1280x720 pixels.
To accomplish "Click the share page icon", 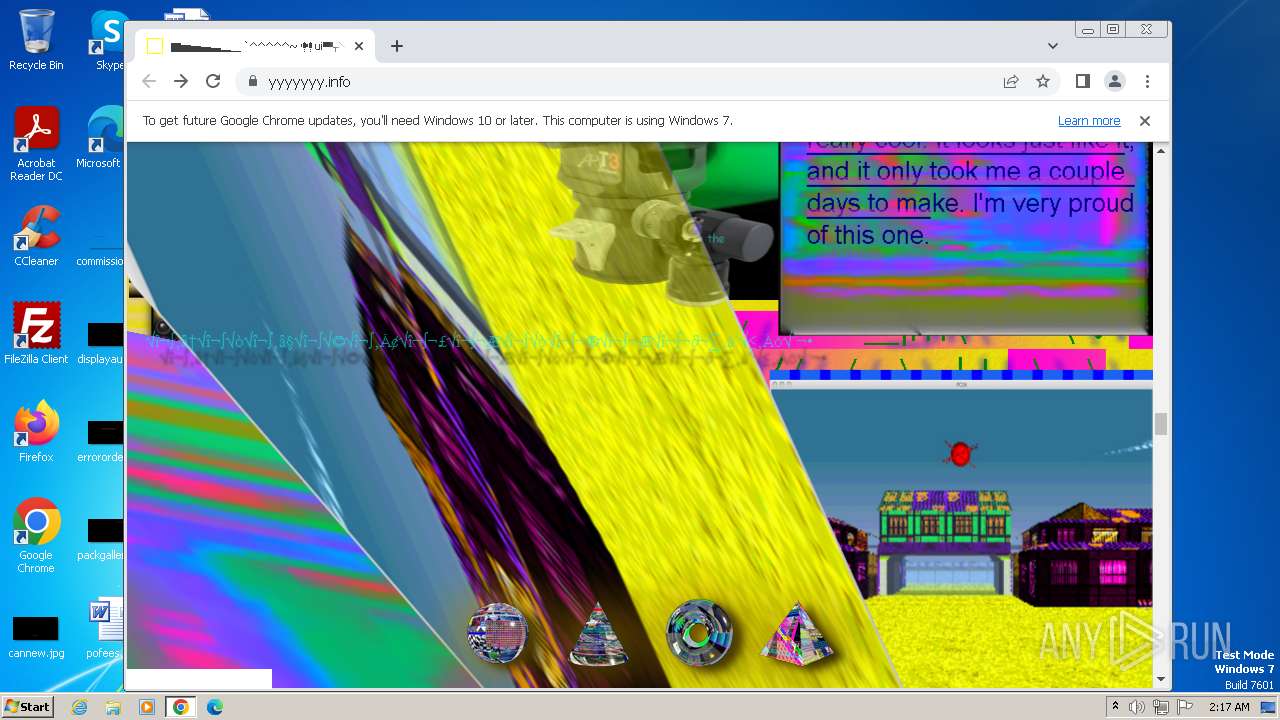I will click(x=1011, y=82).
